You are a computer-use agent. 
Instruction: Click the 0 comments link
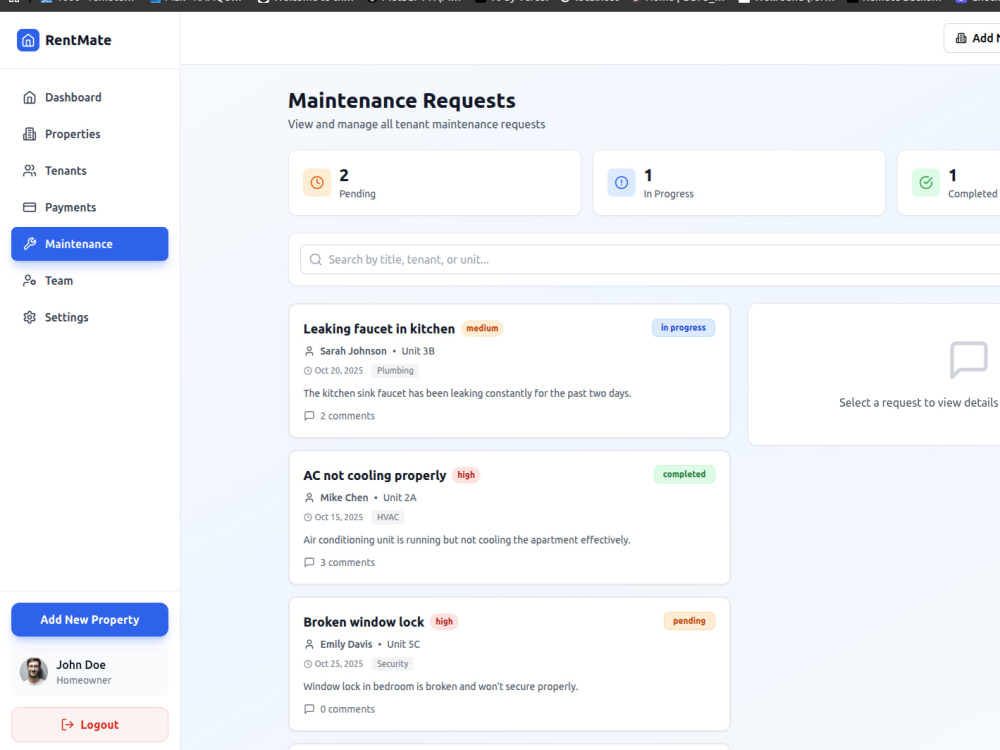point(347,709)
